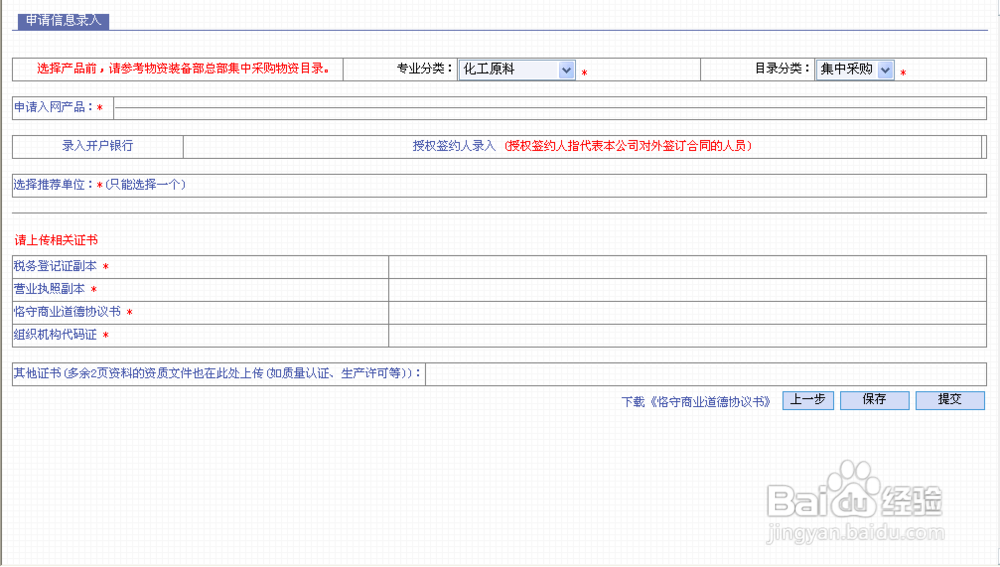Screen dimensions: 1000x567
Task: Click the 恪守商业道德协议书 upload cell
Action: [688, 313]
